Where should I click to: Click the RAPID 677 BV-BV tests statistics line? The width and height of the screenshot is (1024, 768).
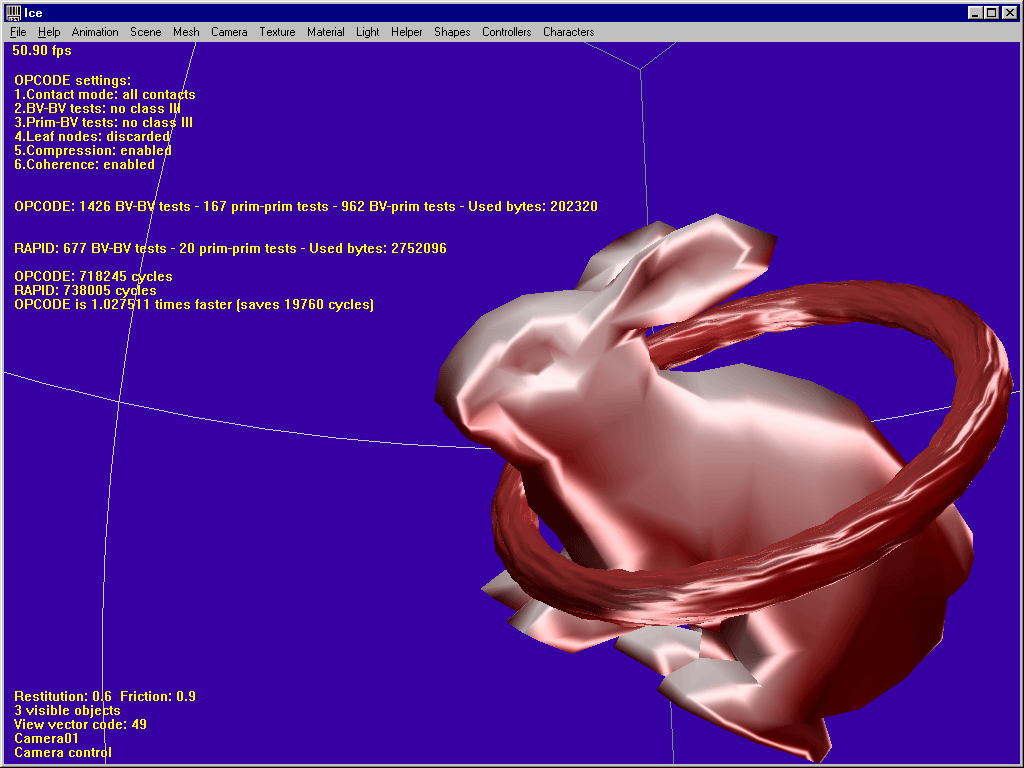230,248
